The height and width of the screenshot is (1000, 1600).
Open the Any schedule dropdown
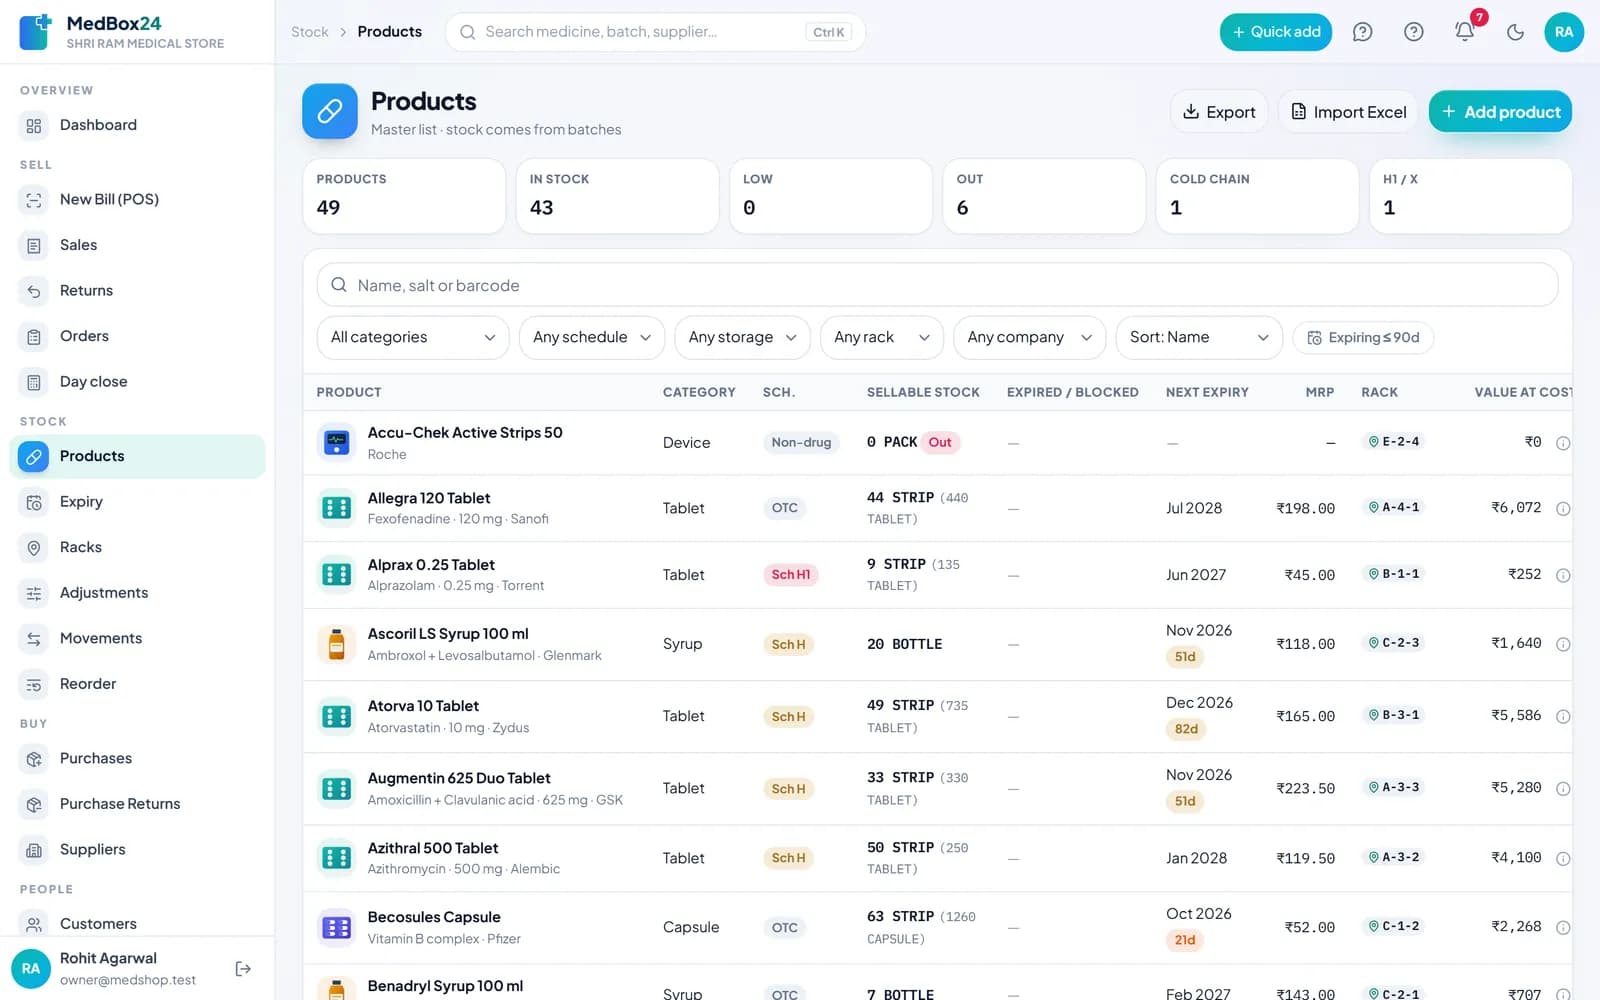pos(592,337)
